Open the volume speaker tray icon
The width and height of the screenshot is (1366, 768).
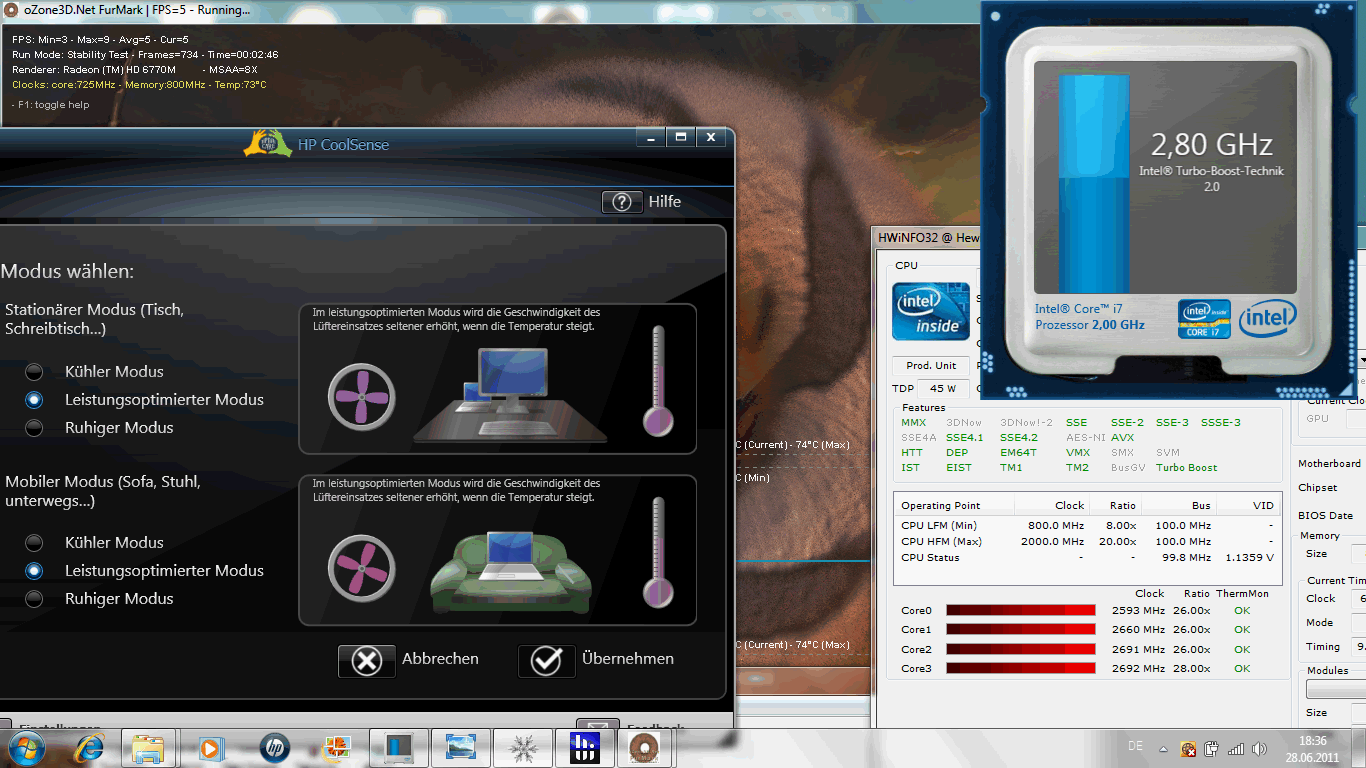pos(1261,748)
